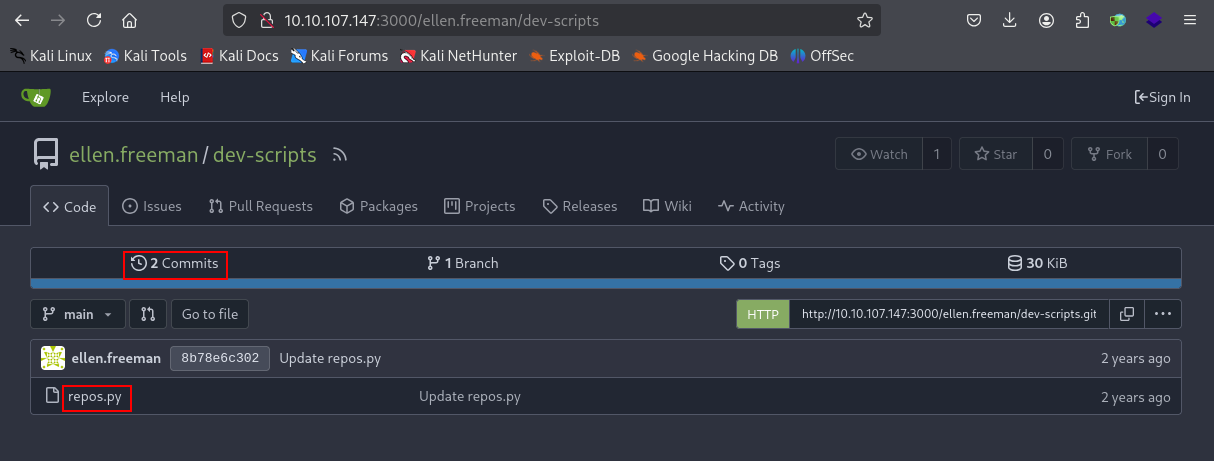Viewport: 1214px width, 461px height.
Task: Open the Packages tab
Action: click(379, 206)
